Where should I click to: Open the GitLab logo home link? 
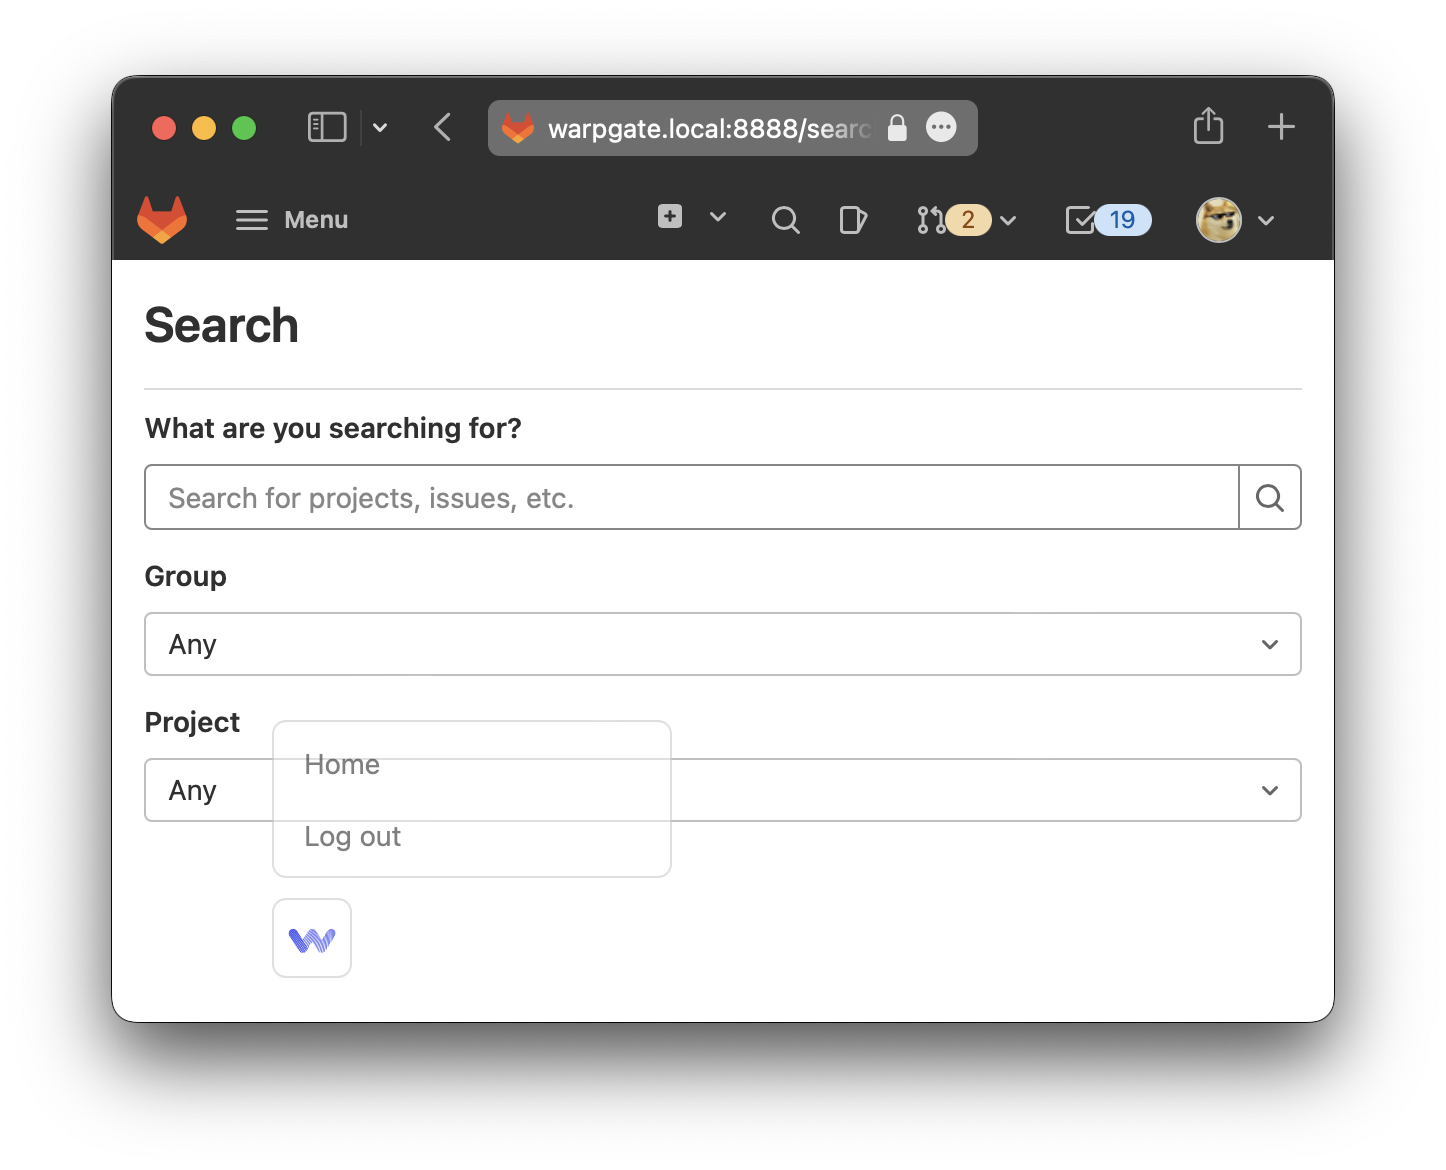coord(162,220)
